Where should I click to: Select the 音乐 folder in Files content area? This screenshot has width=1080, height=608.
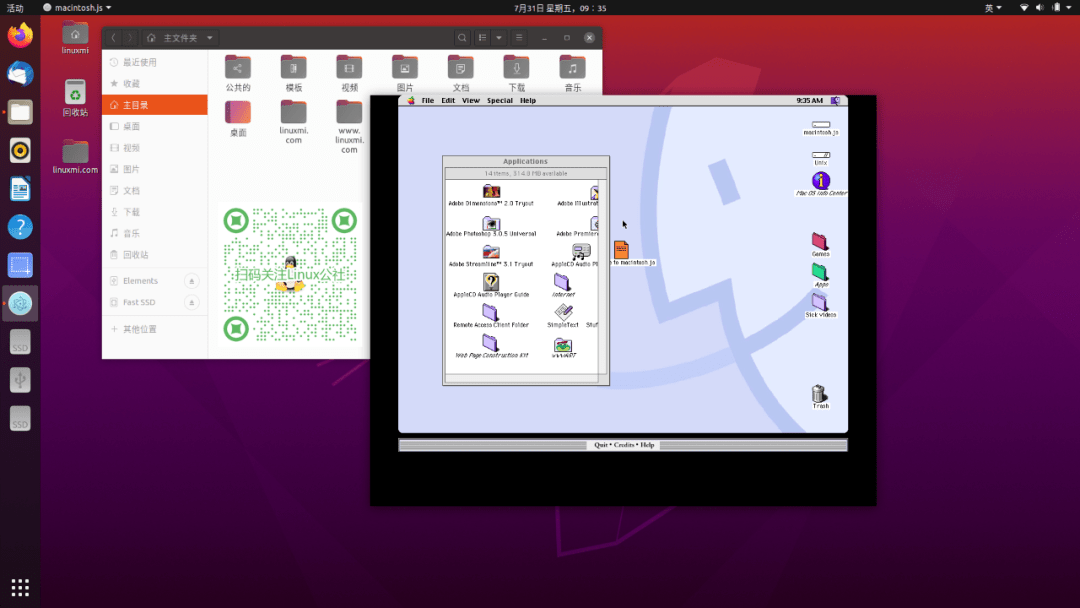572,73
